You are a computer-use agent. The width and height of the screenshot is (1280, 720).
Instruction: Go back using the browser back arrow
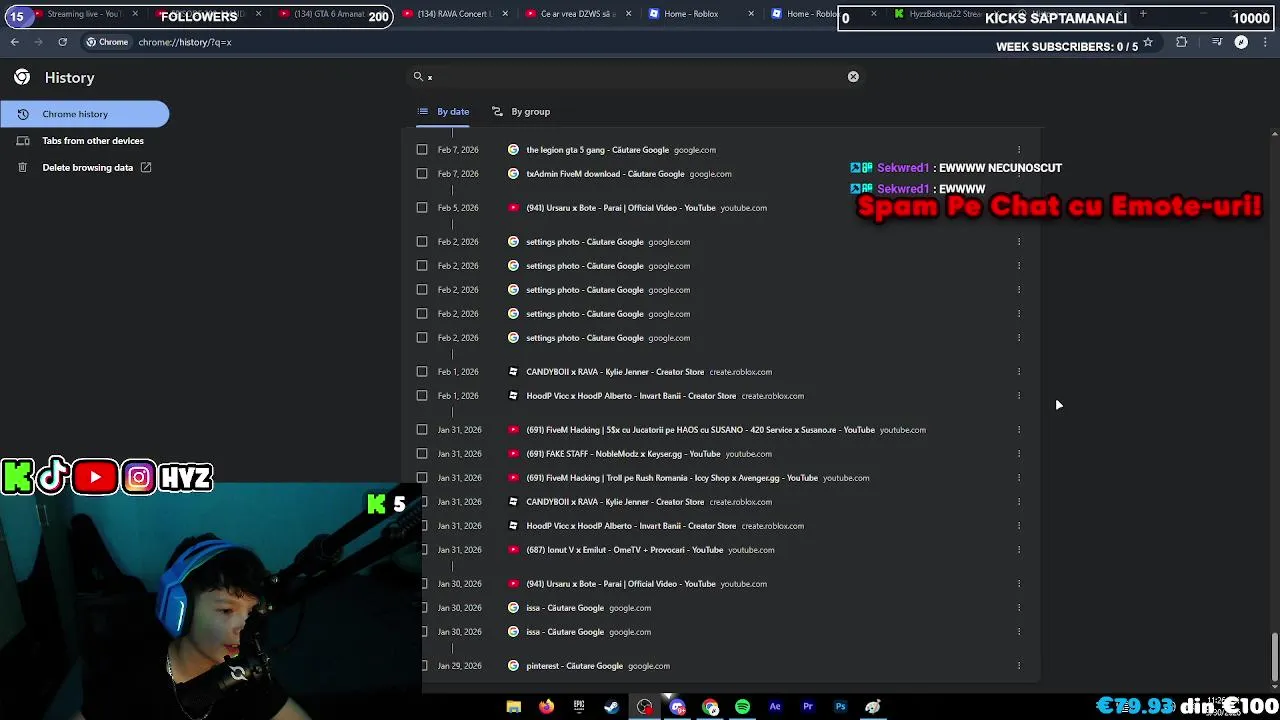pyautogui.click(x=14, y=42)
